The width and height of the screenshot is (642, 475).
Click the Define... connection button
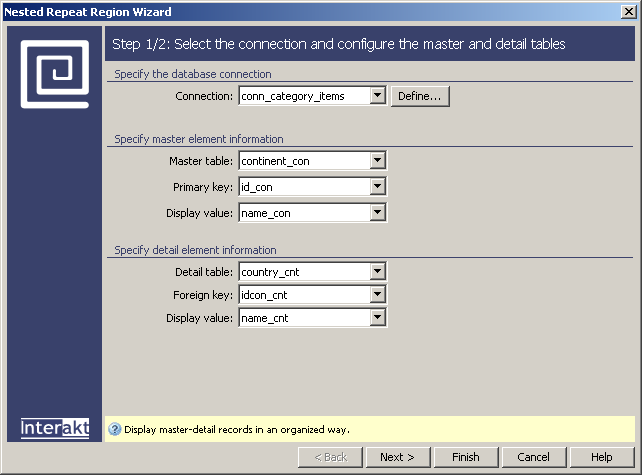[x=420, y=96]
